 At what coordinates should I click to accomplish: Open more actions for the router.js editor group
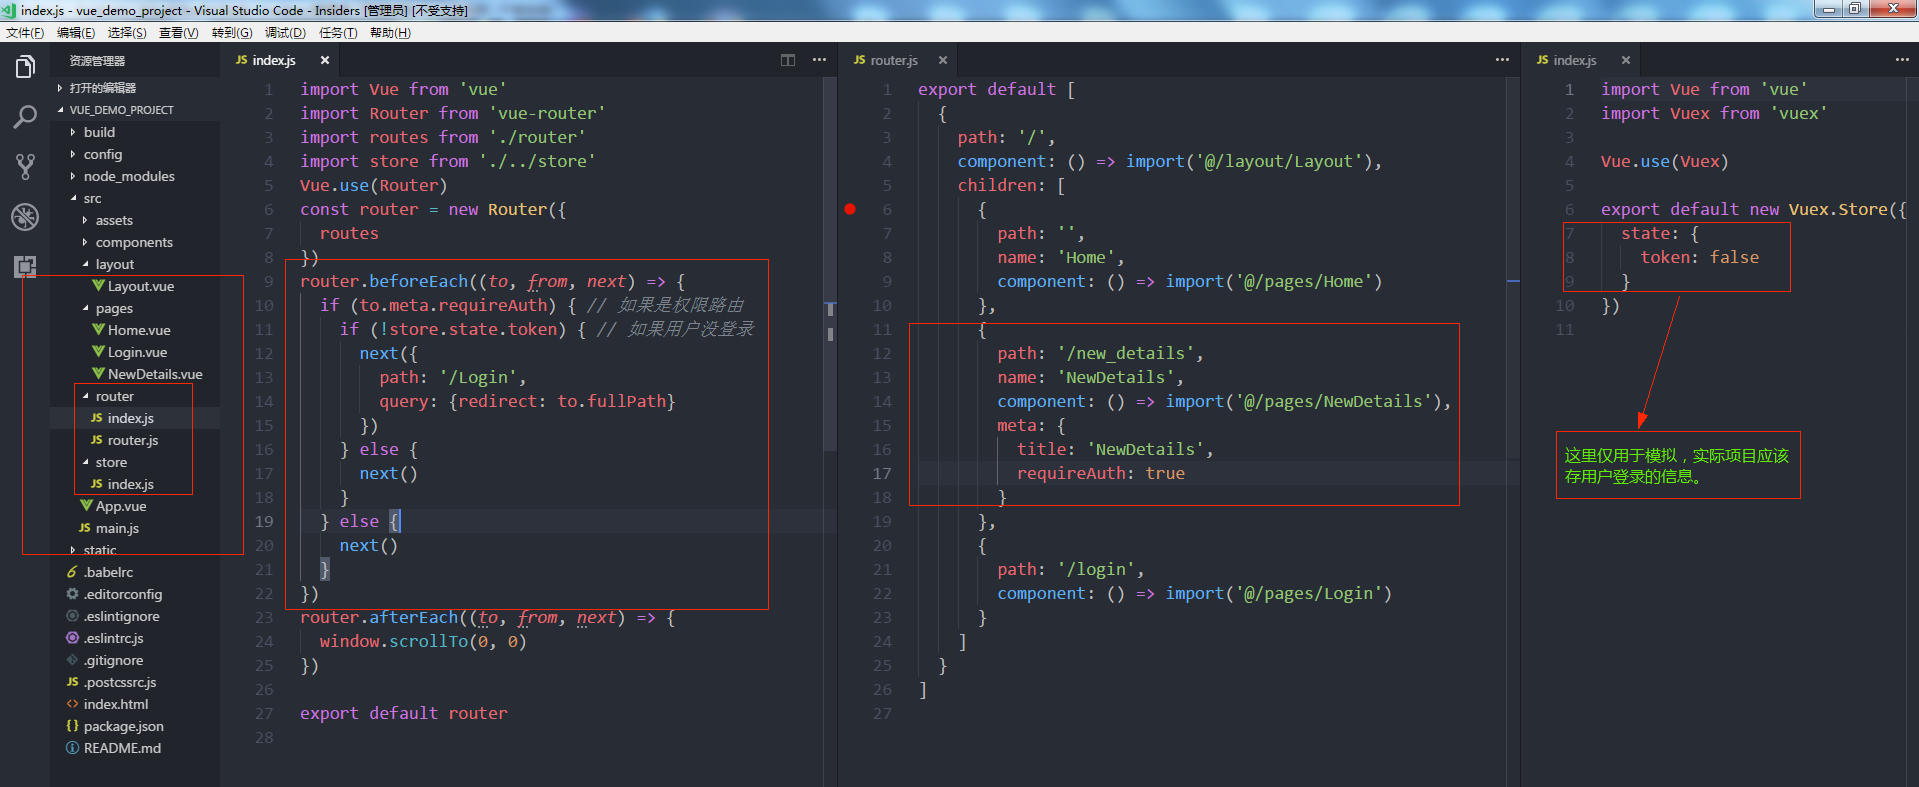[x=1502, y=60]
